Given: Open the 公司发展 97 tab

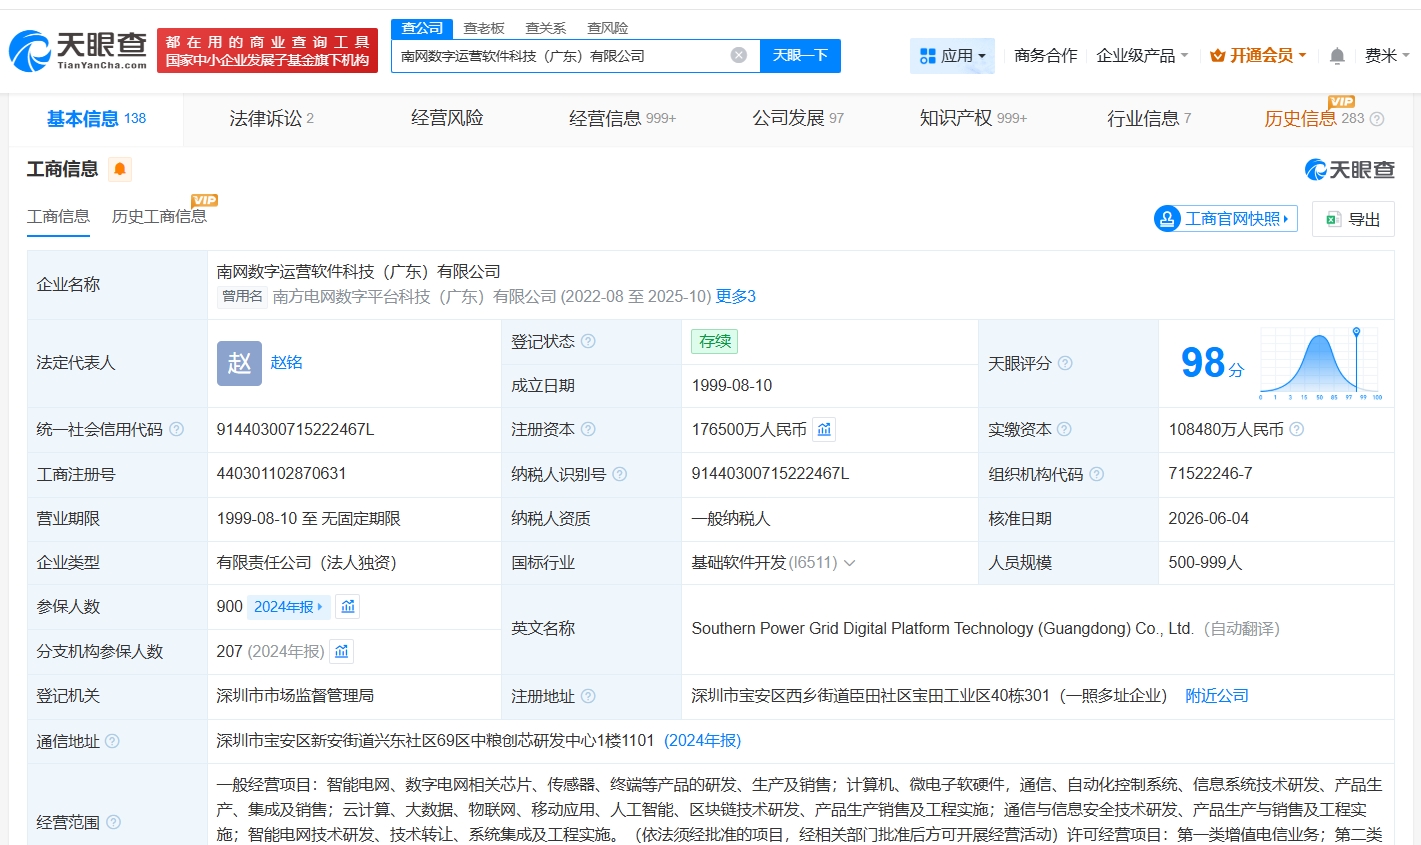Looking at the screenshot, I should (798, 118).
